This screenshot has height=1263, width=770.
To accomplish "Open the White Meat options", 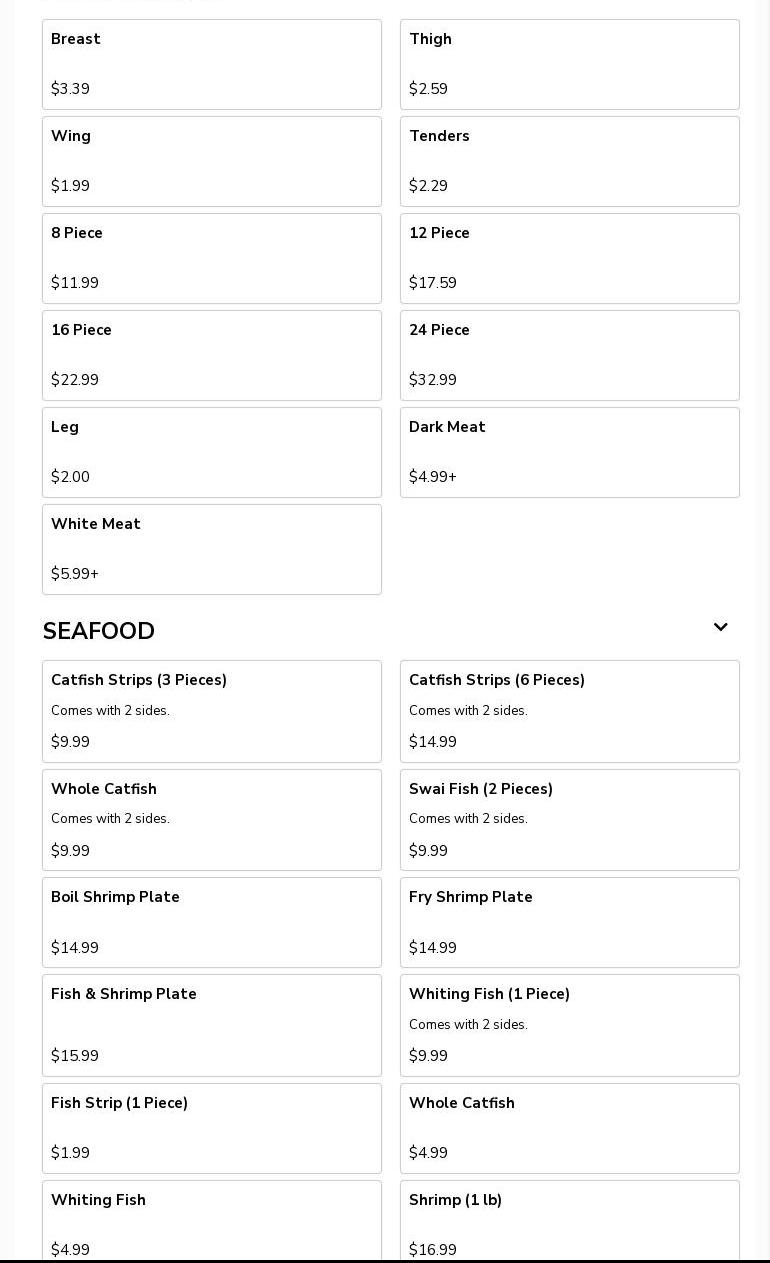I will pos(212,549).
